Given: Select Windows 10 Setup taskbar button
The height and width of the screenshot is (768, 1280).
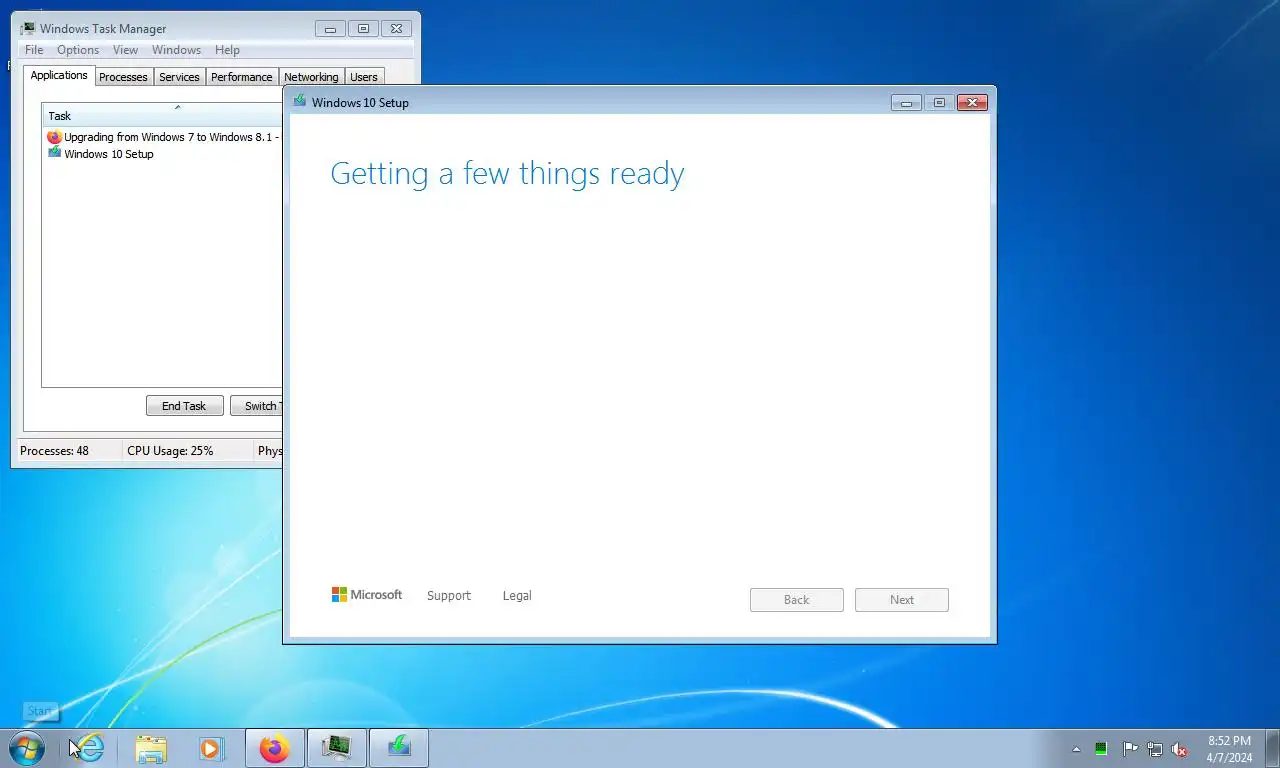Looking at the screenshot, I should [399, 748].
